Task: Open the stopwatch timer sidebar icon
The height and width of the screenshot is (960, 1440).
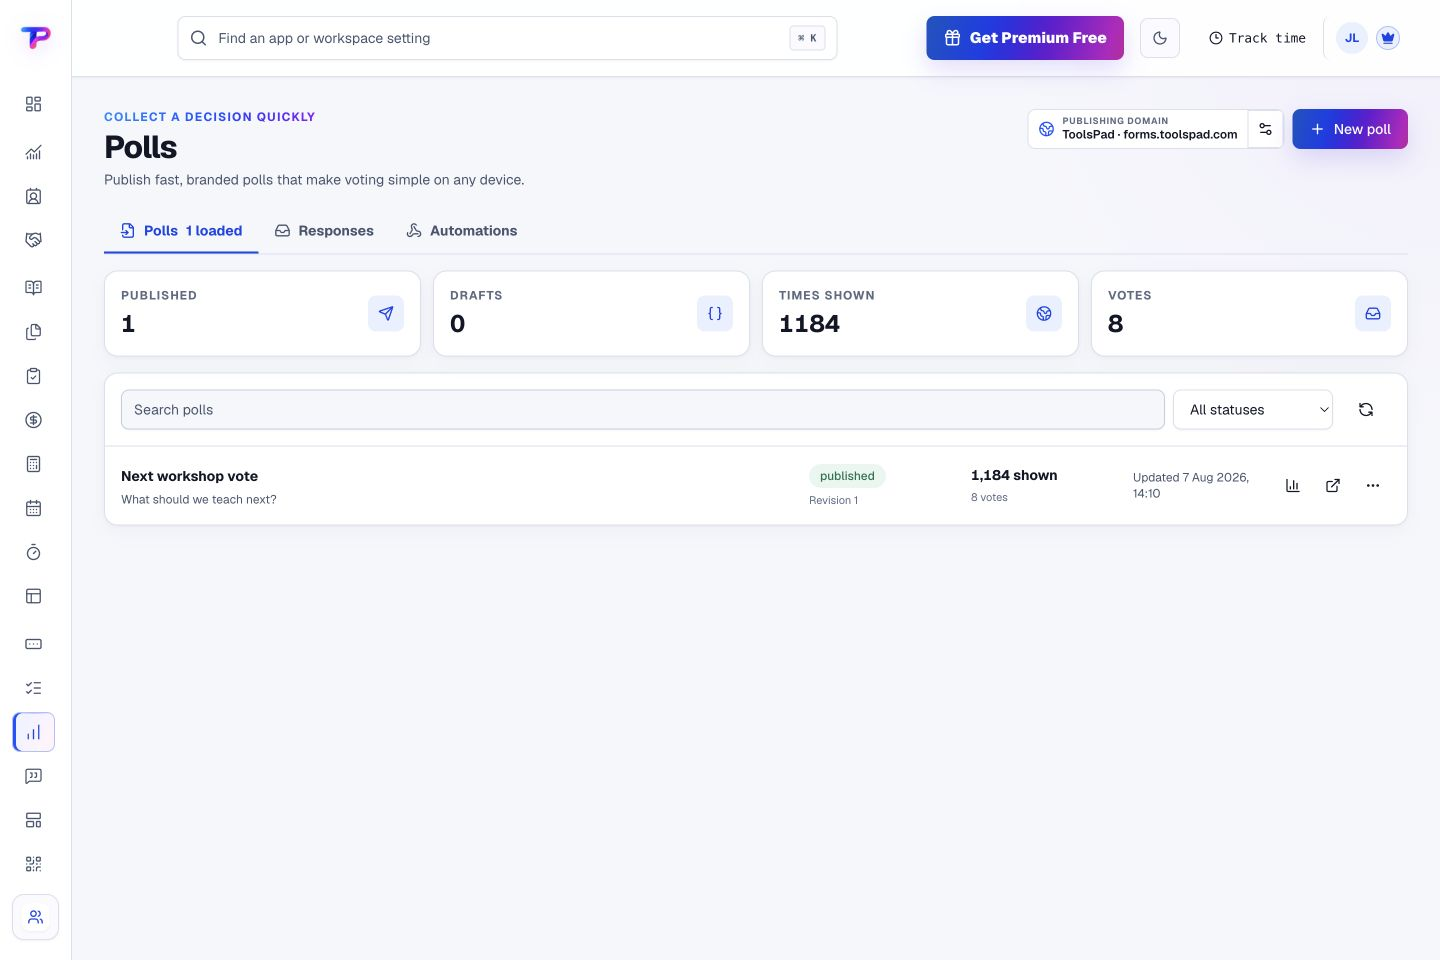Action: 33,552
